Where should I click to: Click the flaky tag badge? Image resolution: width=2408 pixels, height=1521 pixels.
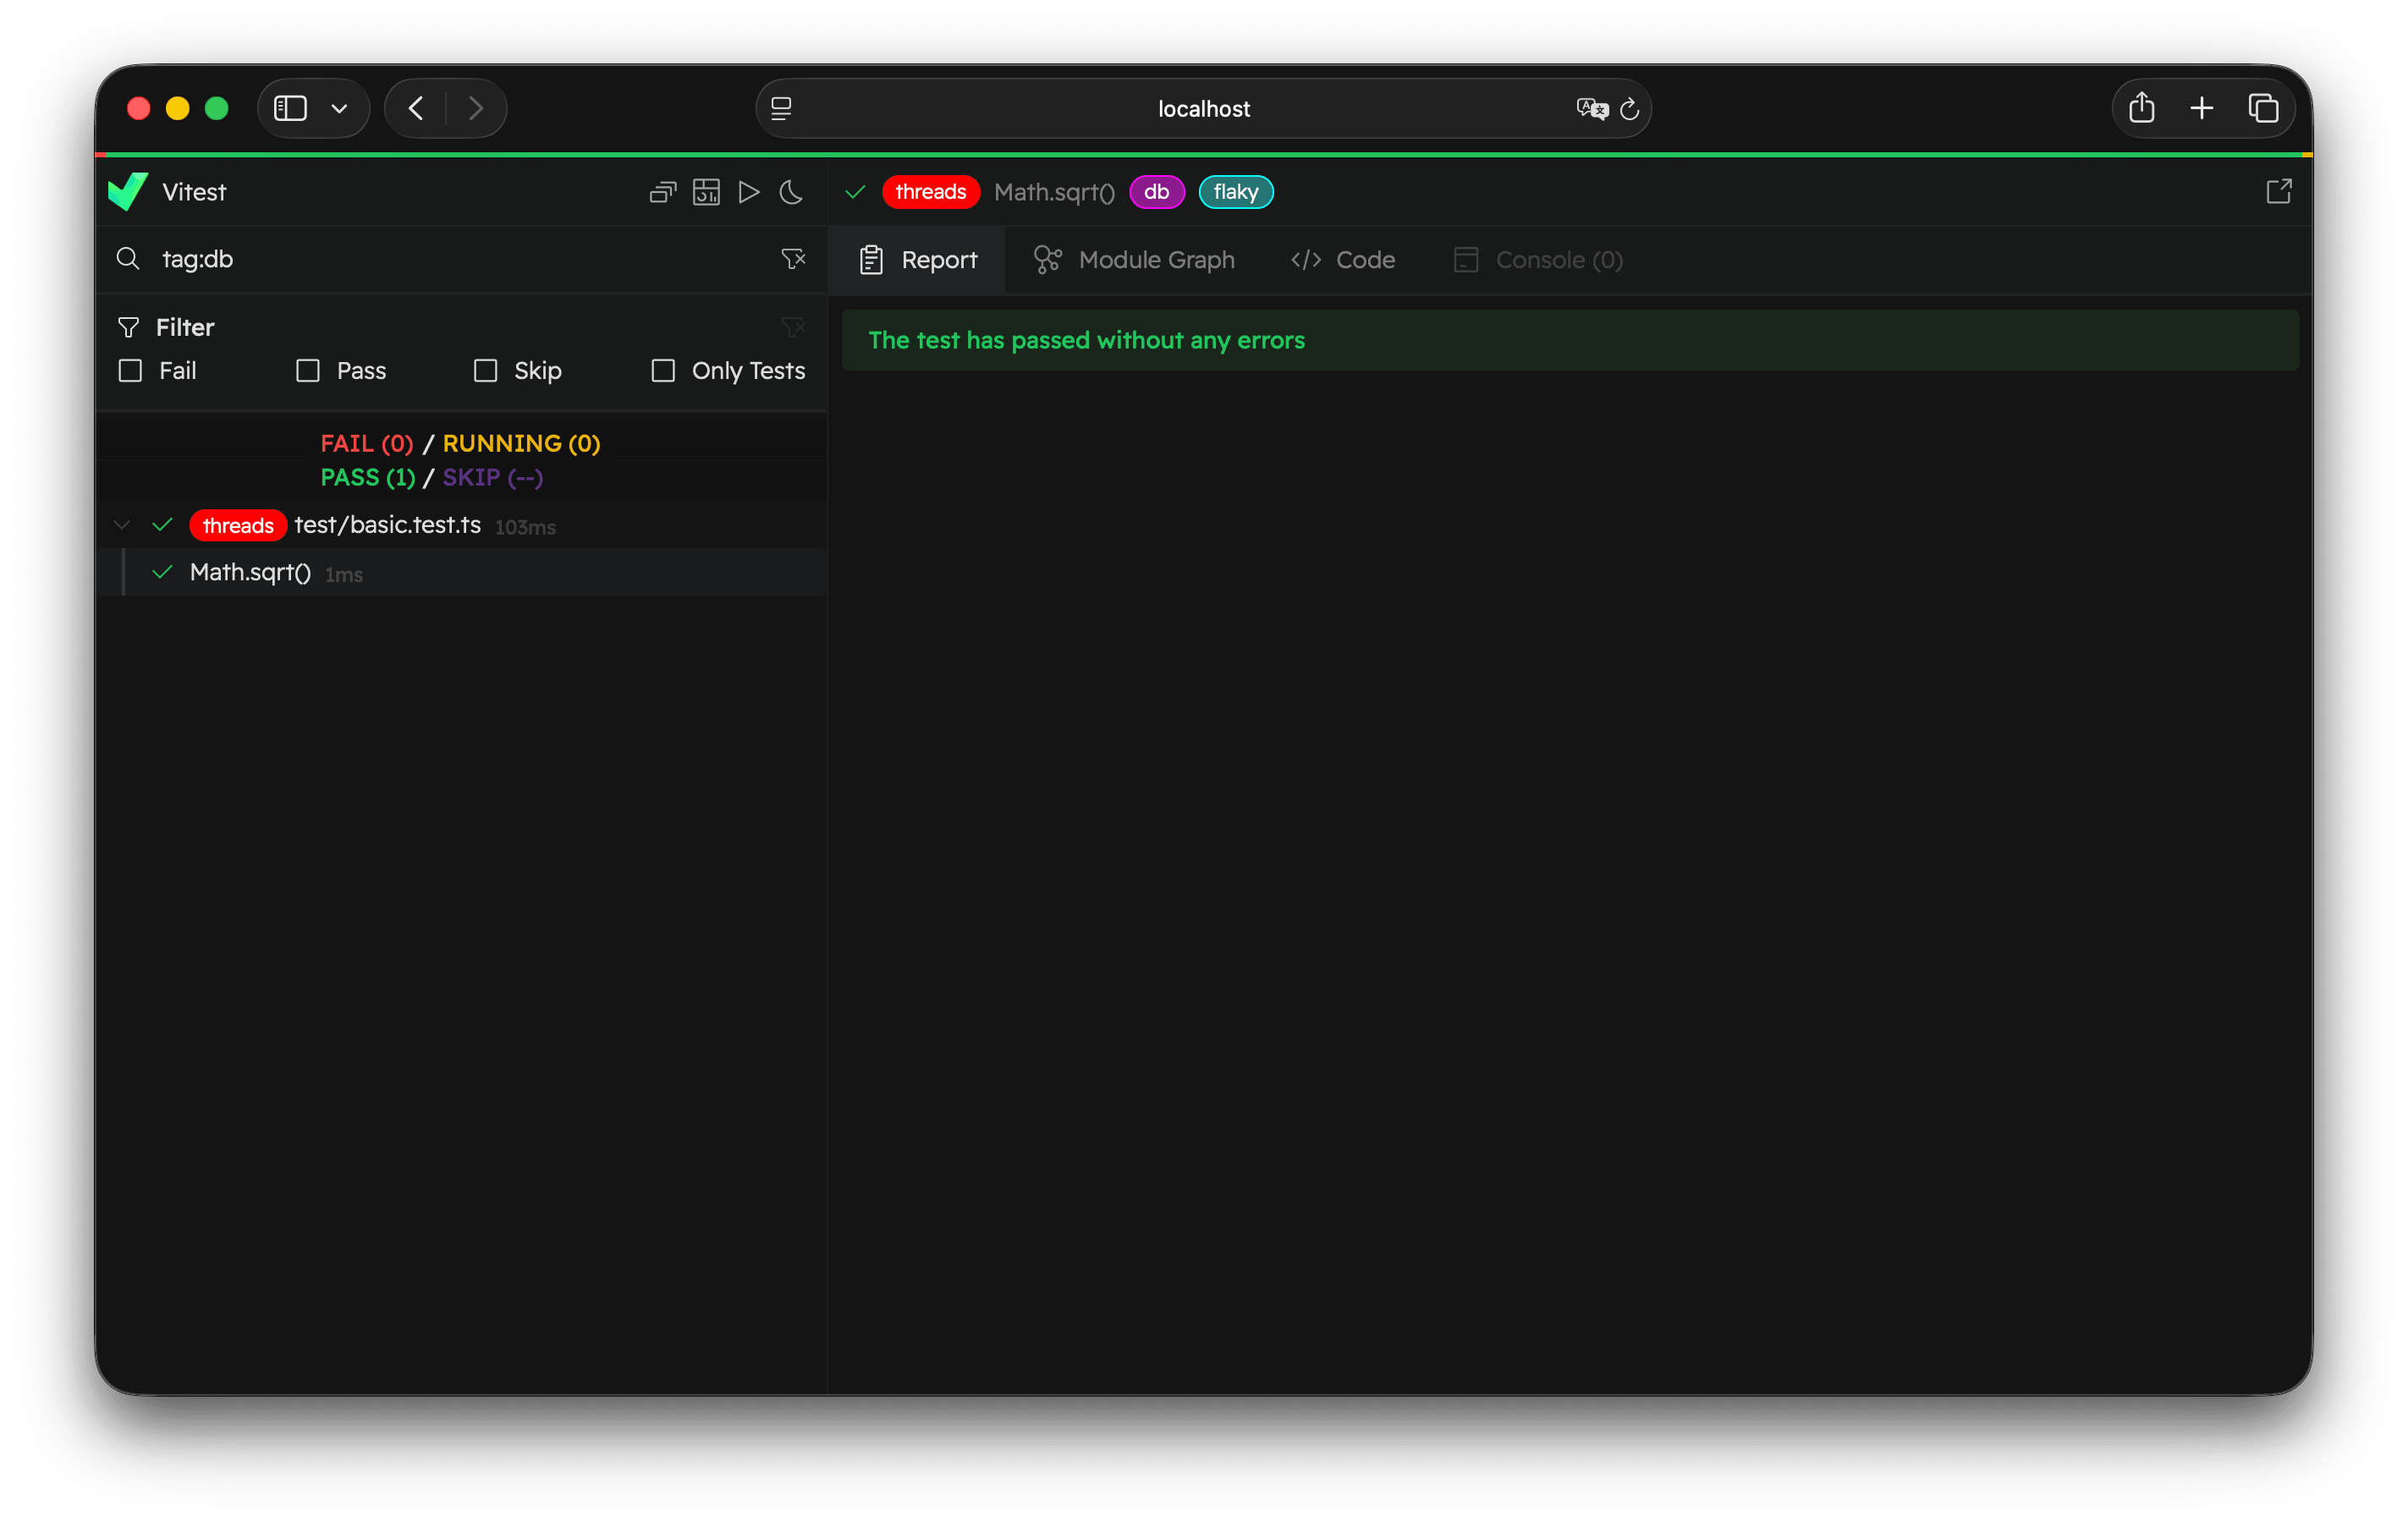pos(1235,191)
